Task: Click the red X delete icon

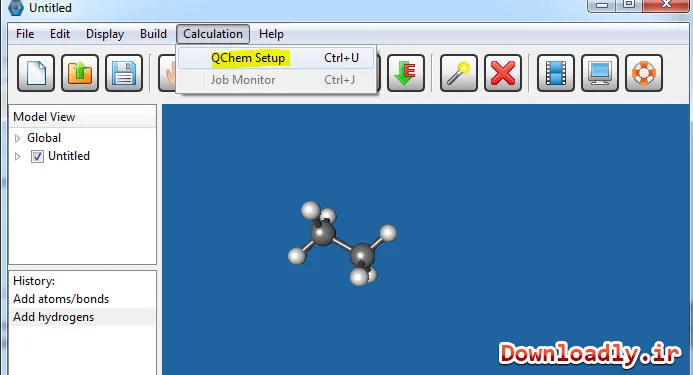Action: [503, 73]
